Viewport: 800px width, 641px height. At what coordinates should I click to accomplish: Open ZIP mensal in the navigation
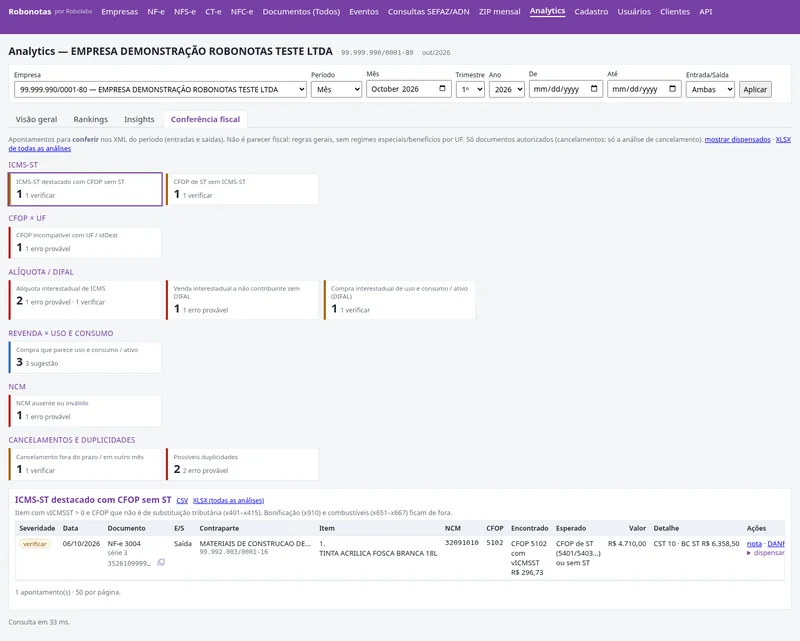click(499, 12)
